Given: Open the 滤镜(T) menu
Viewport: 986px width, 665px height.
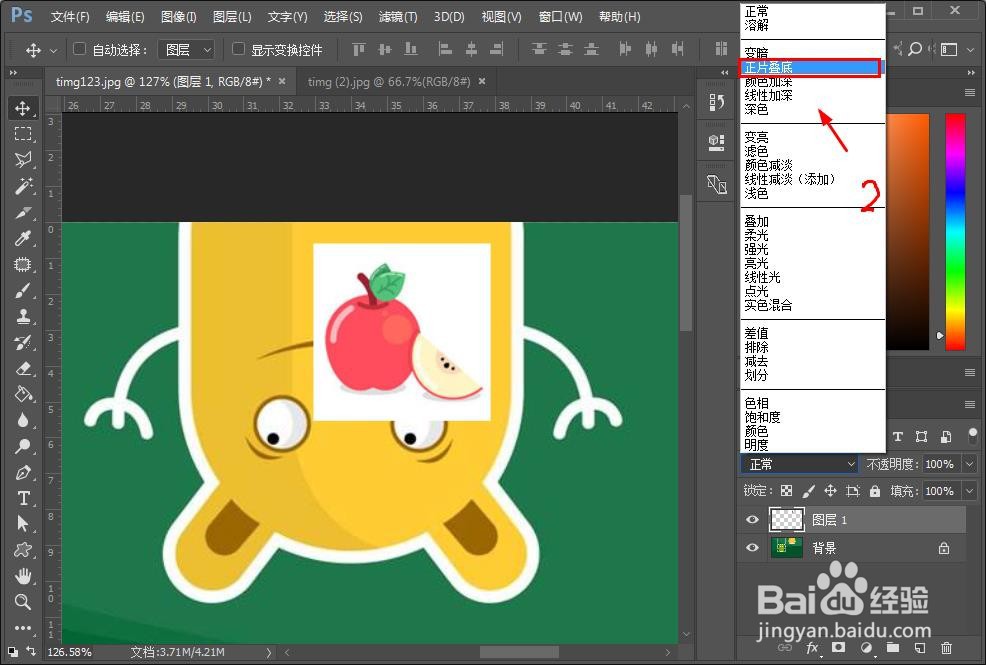Looking at the screenshot, I should (x=398, y=17).
